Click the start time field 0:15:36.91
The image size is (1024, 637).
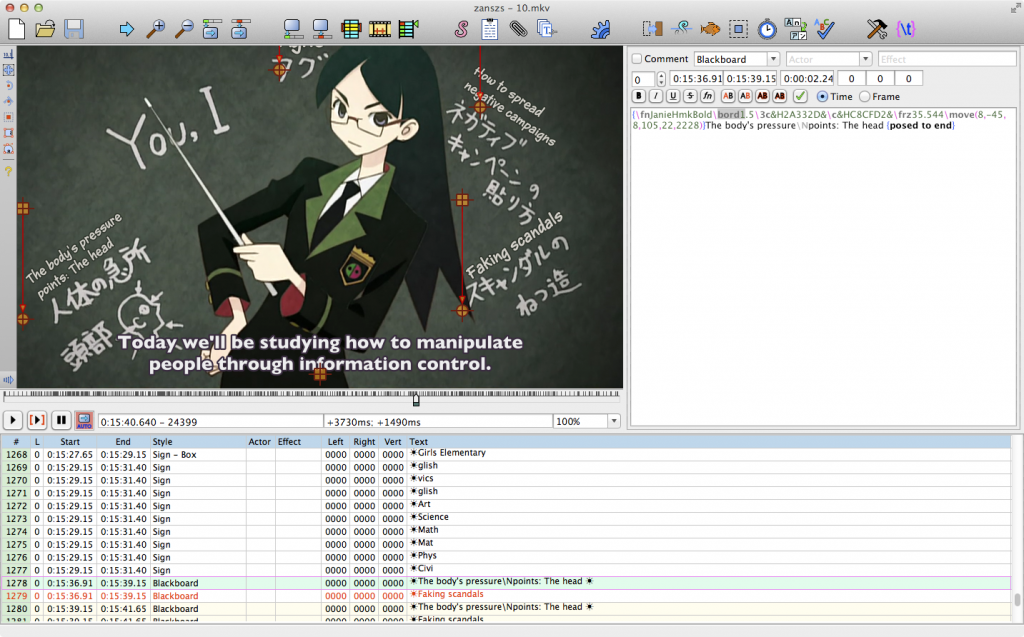click(696, 78)
